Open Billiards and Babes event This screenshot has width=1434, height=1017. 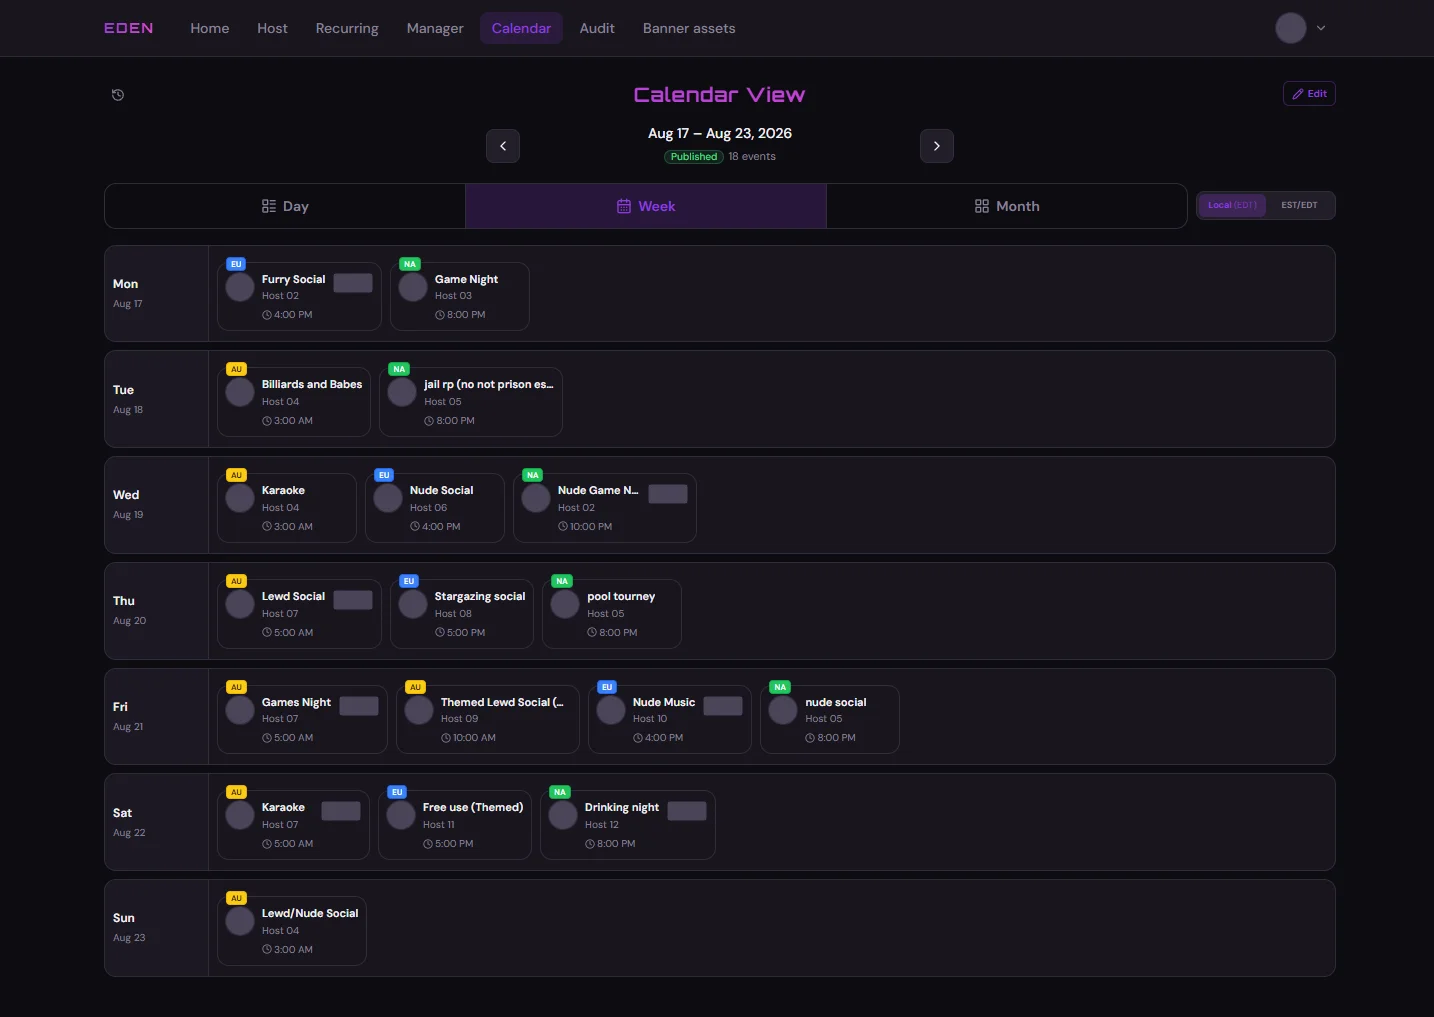(294, 402)
